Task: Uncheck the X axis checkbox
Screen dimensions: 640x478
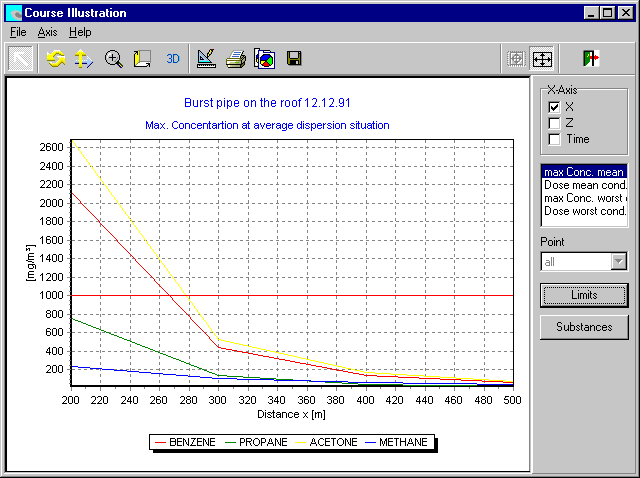Action: (x=554, y=107)
